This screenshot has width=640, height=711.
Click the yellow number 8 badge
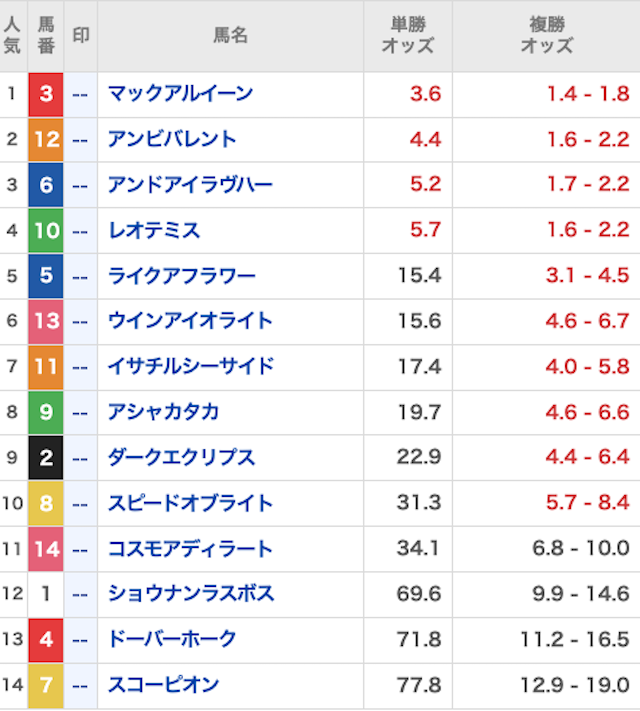[46, 503]
